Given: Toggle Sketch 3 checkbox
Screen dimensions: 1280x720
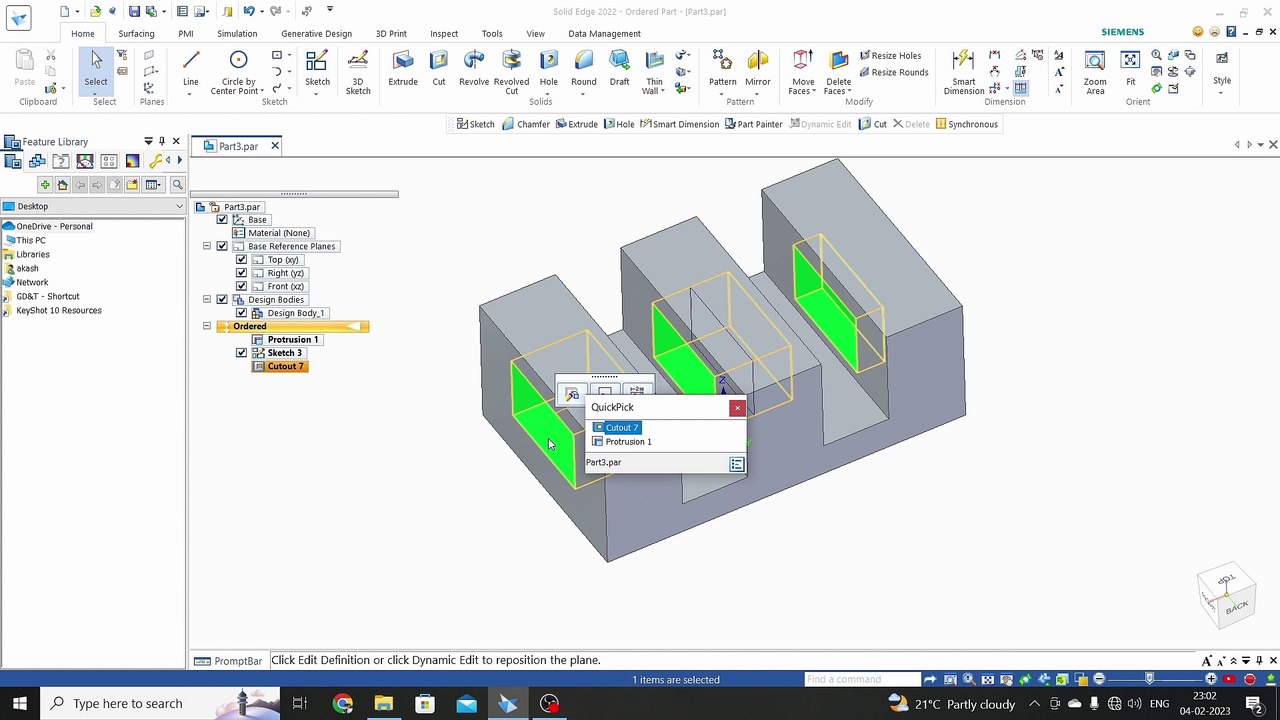Looking at the screenshot, I should tap(241, 353).
